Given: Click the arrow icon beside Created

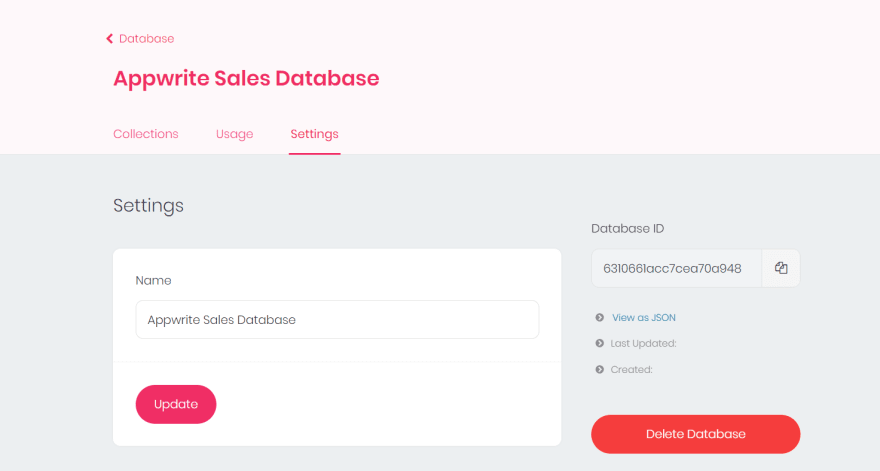Looking at the screenshot, I should pos(599,369).
